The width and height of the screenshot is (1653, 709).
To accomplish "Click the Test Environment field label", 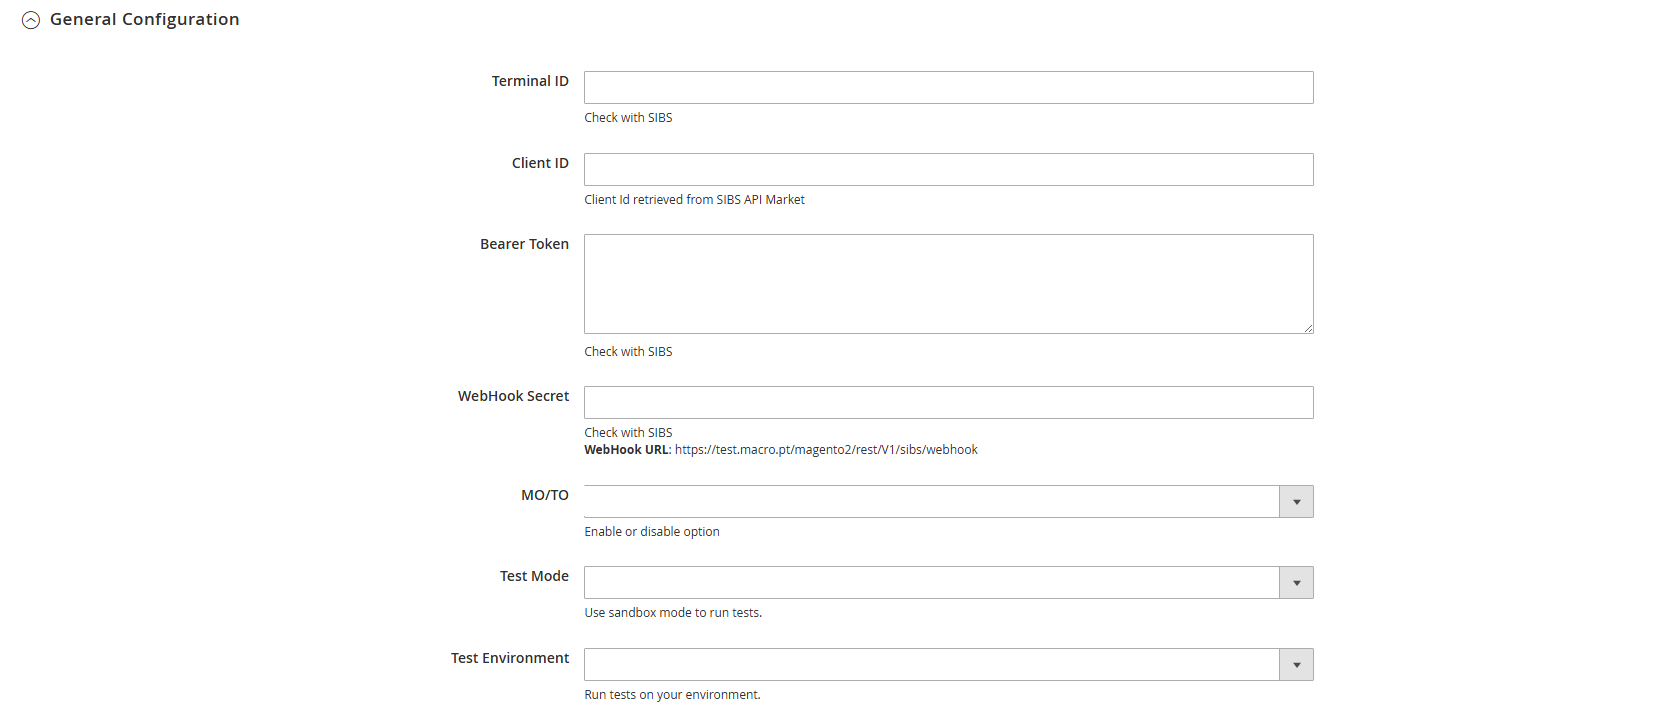I will coord(510,659).
